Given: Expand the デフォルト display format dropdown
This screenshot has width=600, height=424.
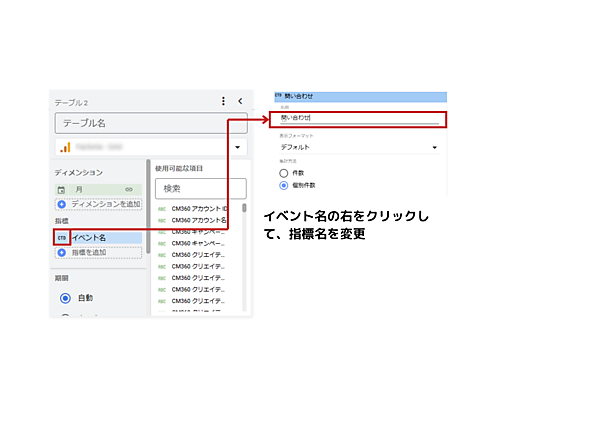Looking at the screenshot, I should click(435, 148).
